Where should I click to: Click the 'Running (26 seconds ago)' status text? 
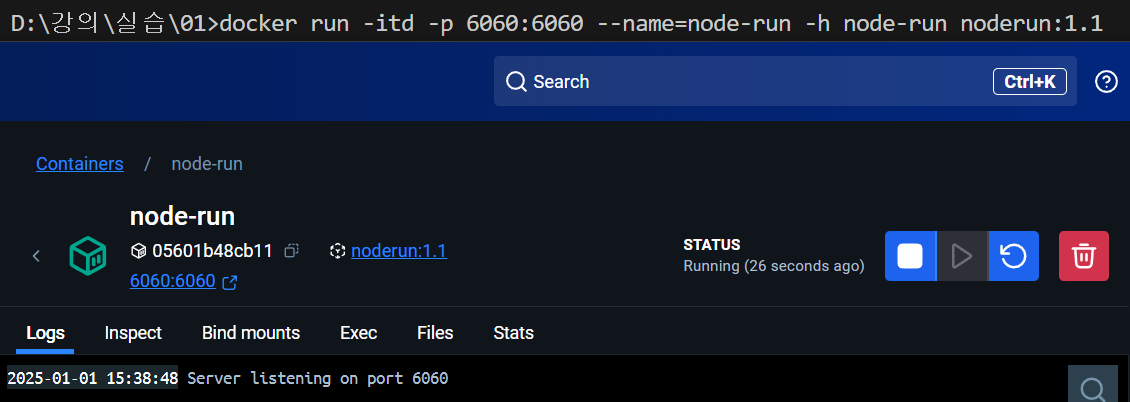774,266
